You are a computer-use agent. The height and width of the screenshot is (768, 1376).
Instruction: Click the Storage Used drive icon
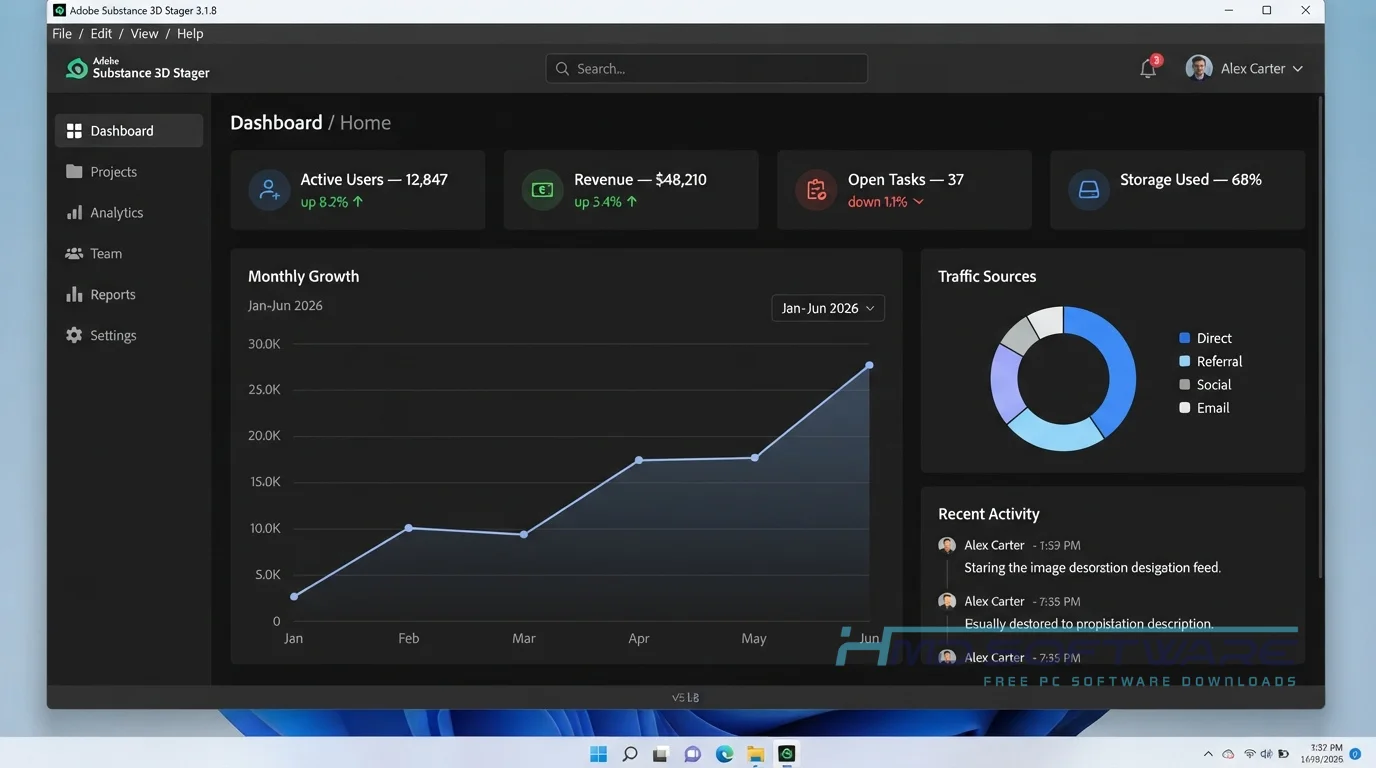(1089, 190)
